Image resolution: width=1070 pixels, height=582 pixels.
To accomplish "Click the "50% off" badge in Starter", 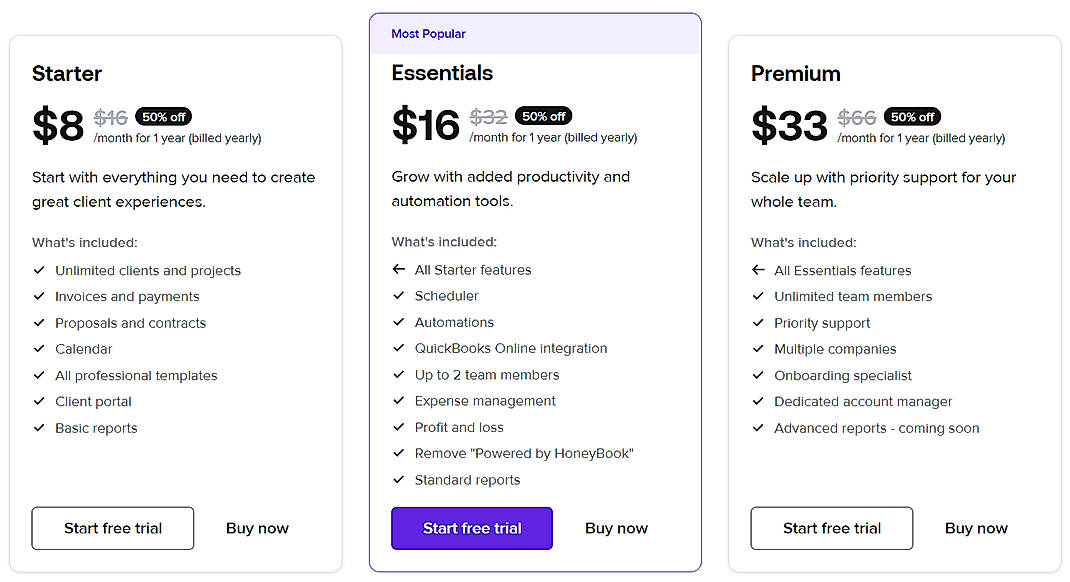I will [x=163, y=116].
